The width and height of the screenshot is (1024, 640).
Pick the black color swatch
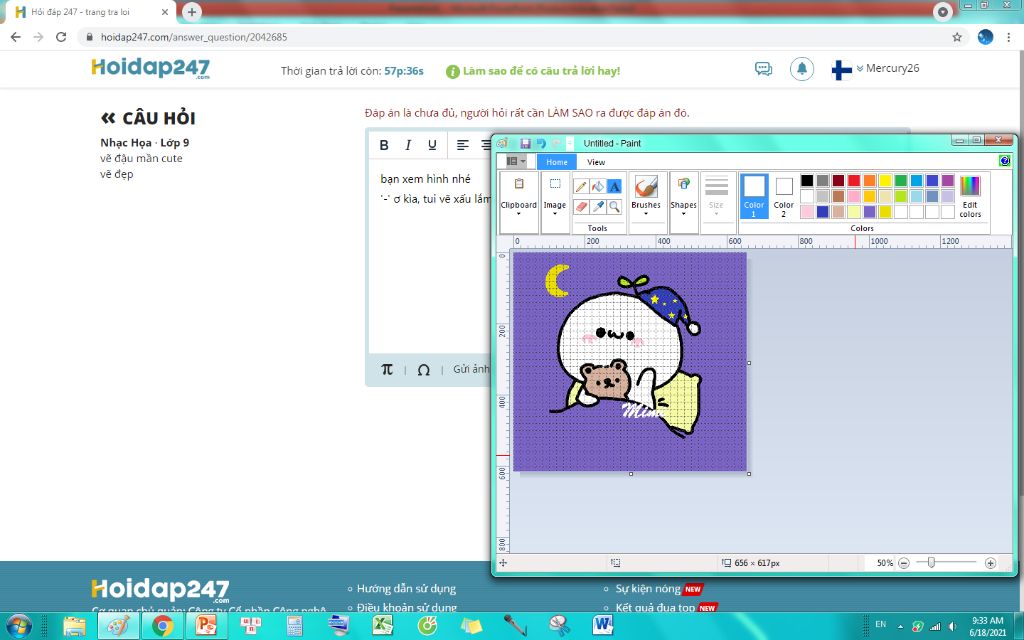click(x=807, y=180)
